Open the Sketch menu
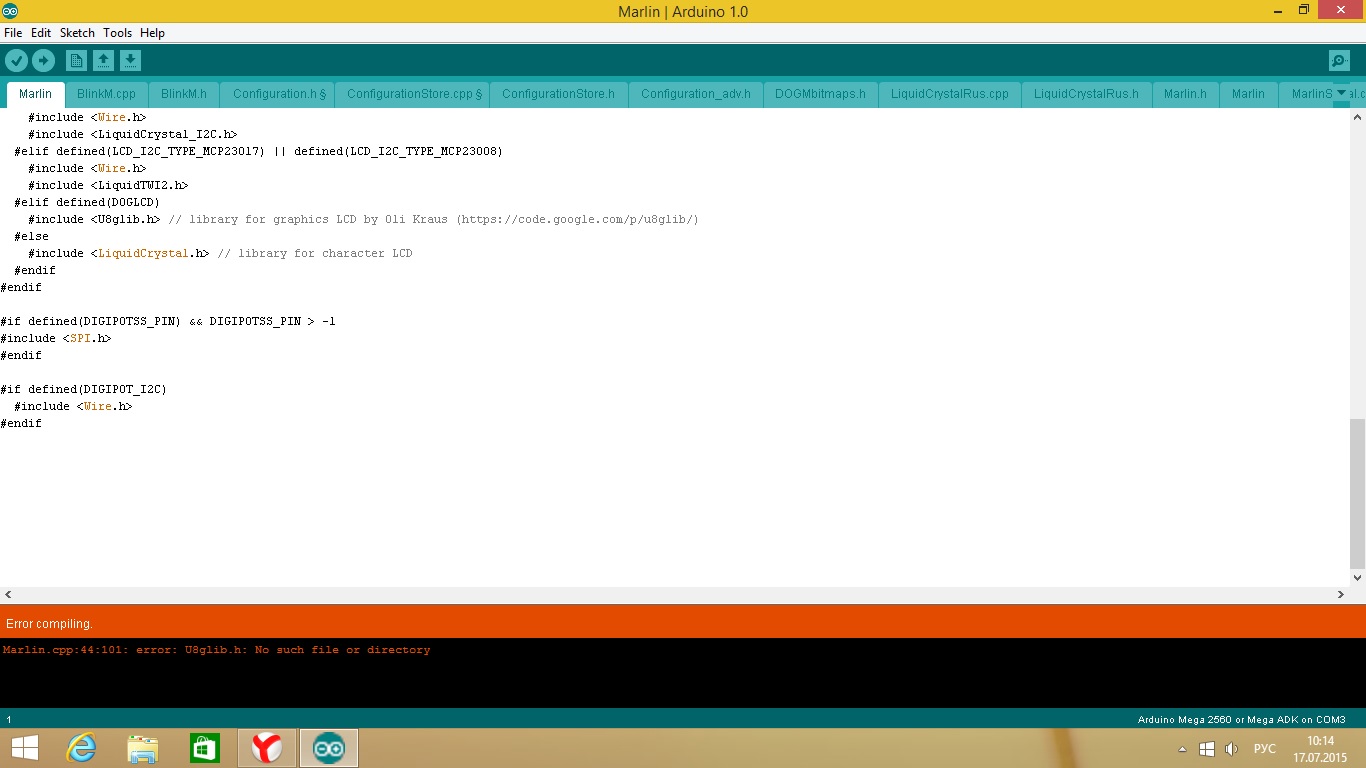The image size is (1366, 768). click(77, 33)
